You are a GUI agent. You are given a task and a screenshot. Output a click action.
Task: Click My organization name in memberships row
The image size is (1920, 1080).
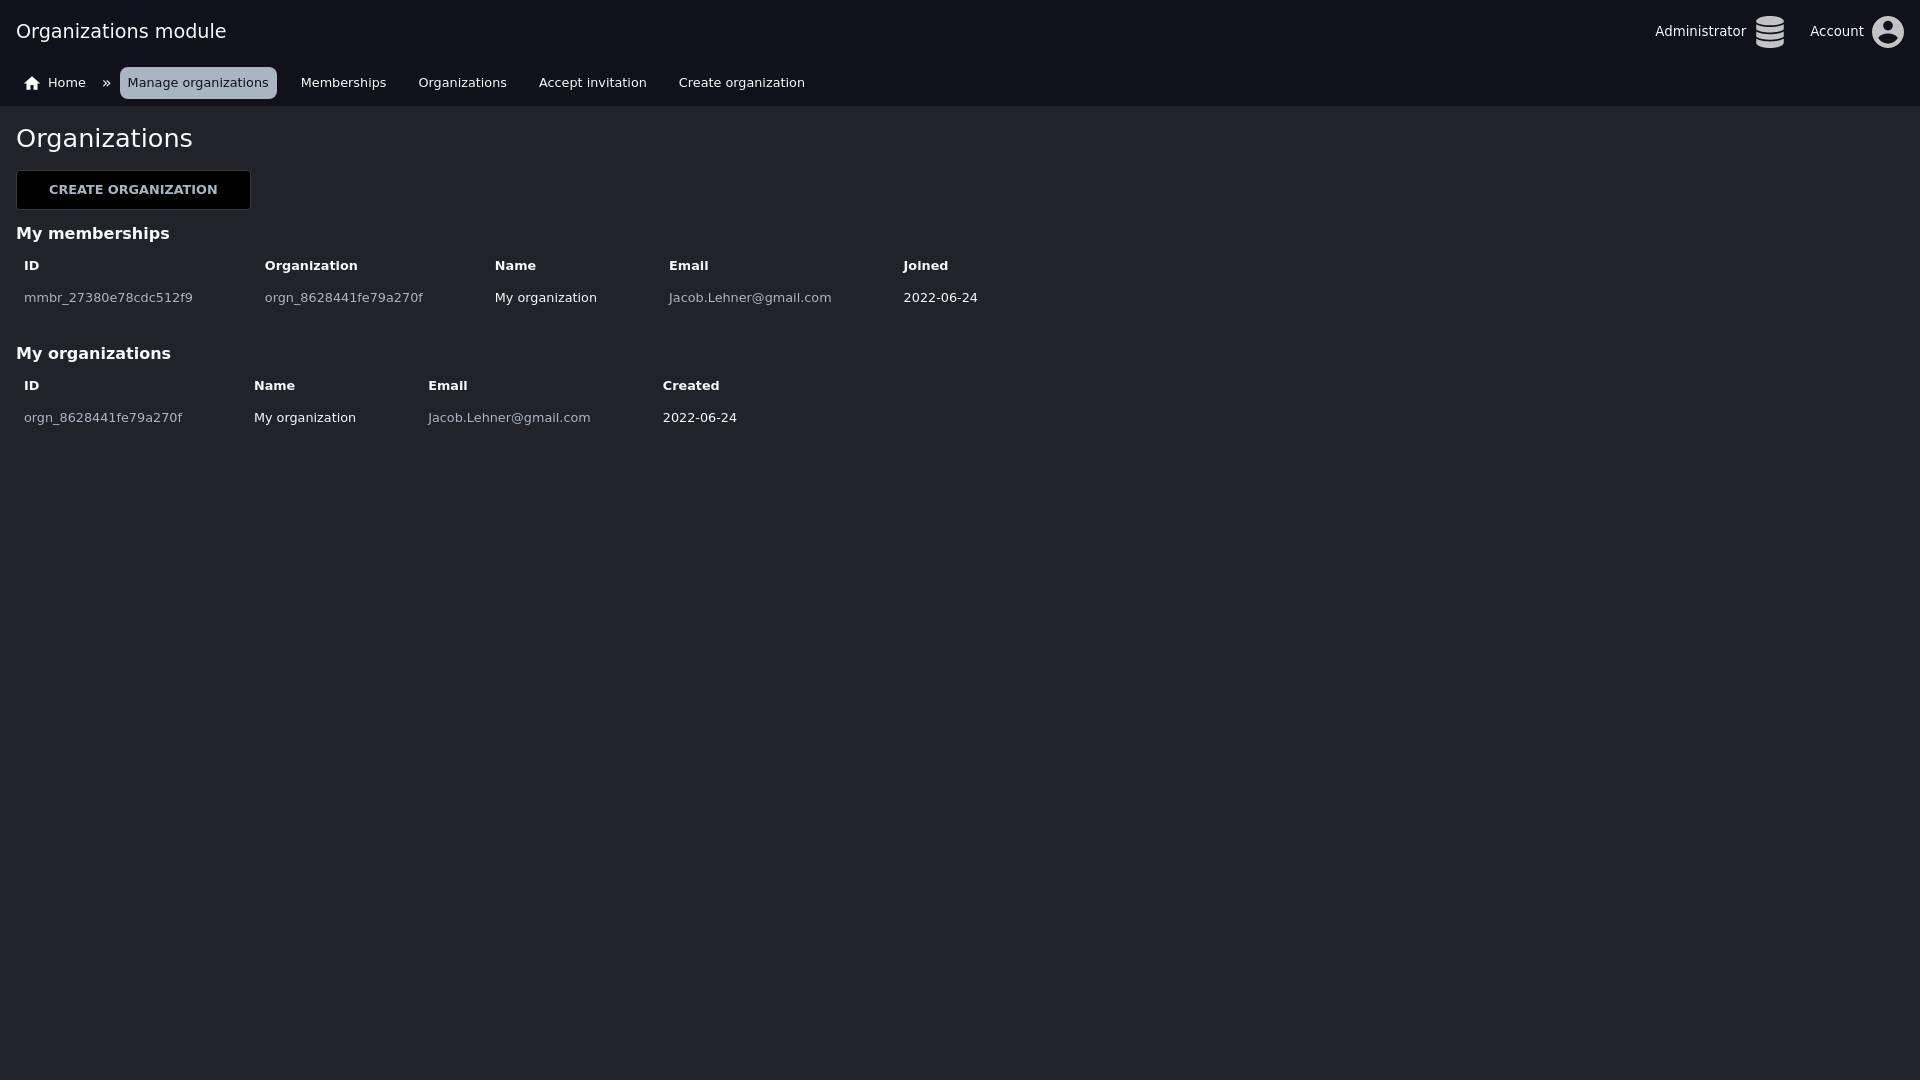click(x=545, y=298)
